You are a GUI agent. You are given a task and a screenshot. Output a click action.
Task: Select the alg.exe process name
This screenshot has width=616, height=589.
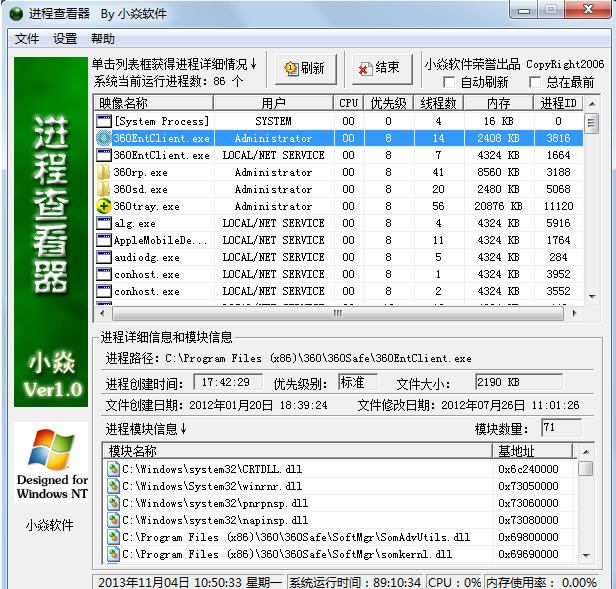[x=135, y=223]
